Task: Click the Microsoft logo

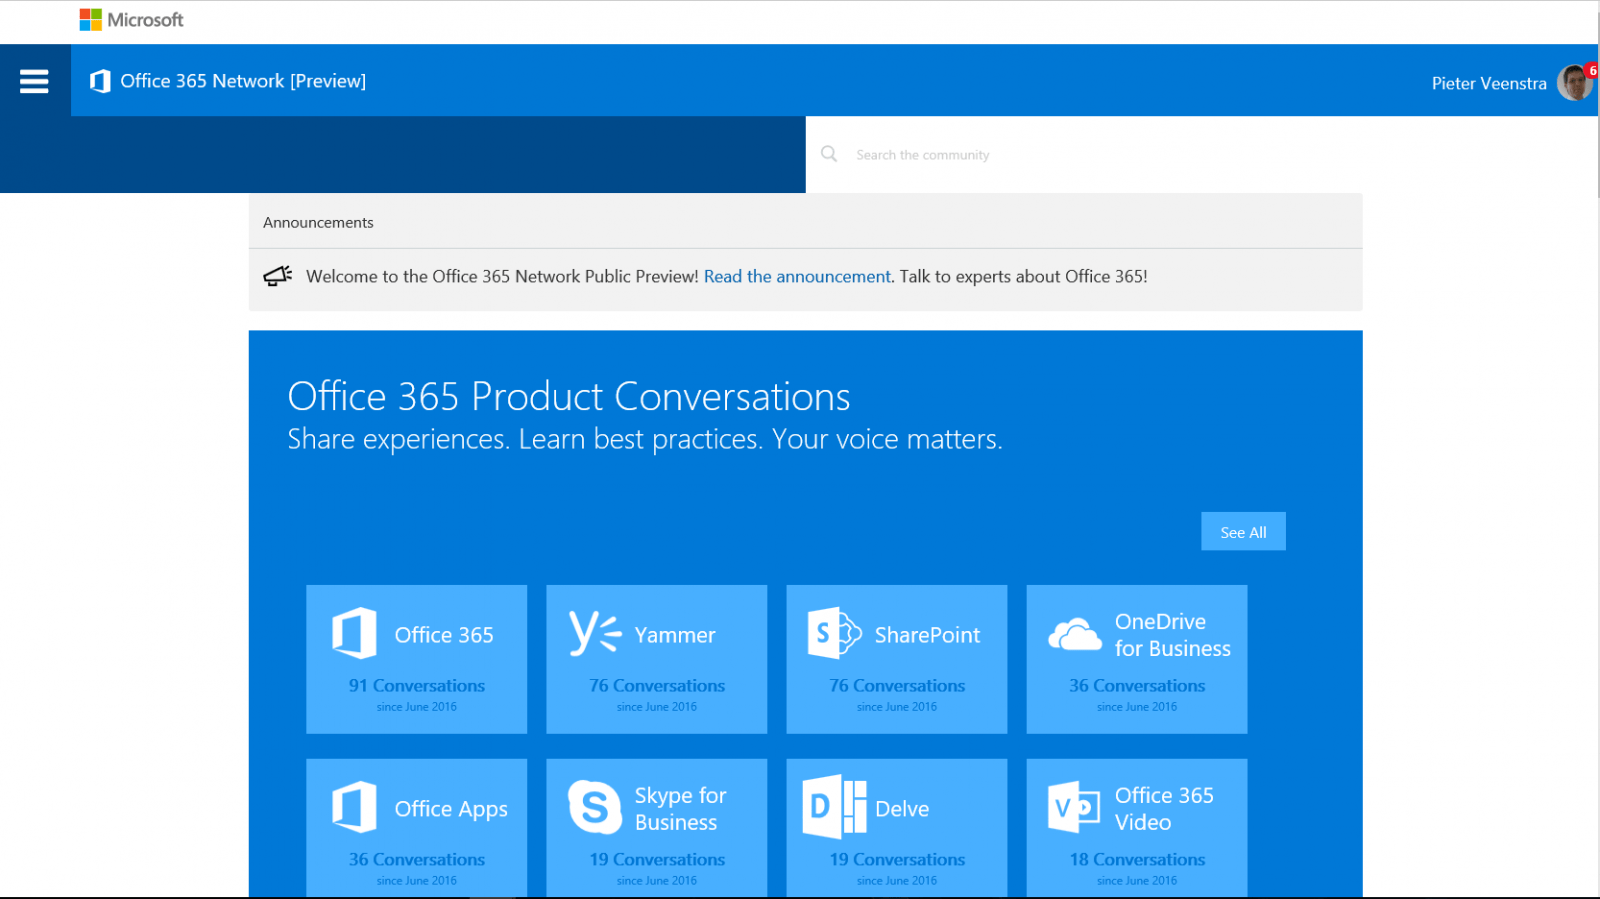Action: [x=131, y=20]
